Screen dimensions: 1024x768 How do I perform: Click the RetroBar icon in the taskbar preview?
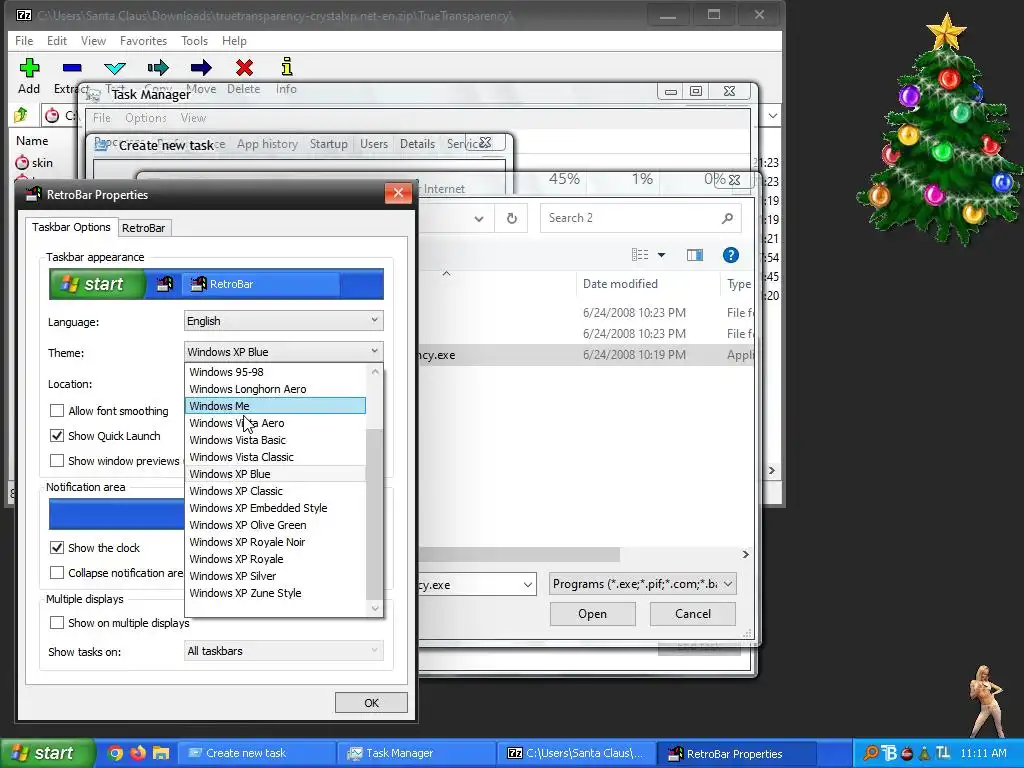coord(165,284)
